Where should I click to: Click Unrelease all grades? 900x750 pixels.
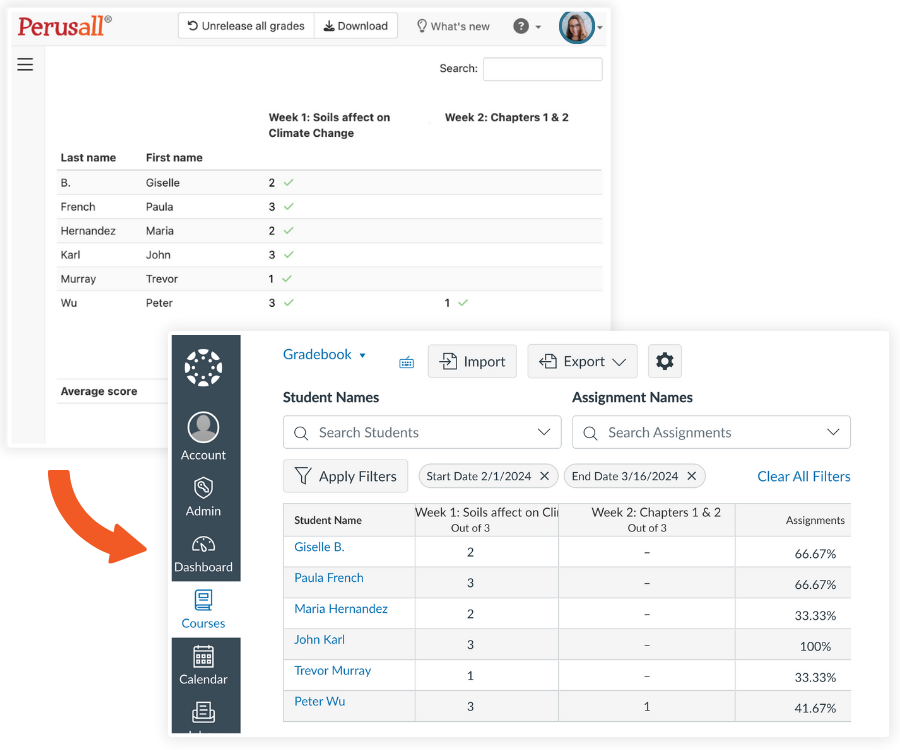point(245,25)
